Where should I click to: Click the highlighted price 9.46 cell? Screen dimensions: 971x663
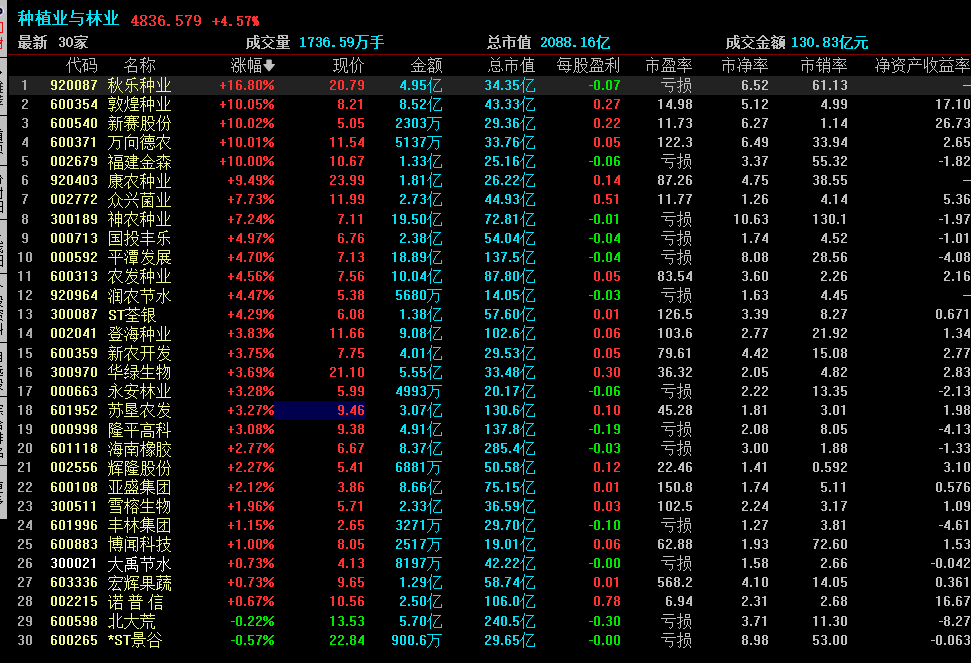tap(320, 410)
